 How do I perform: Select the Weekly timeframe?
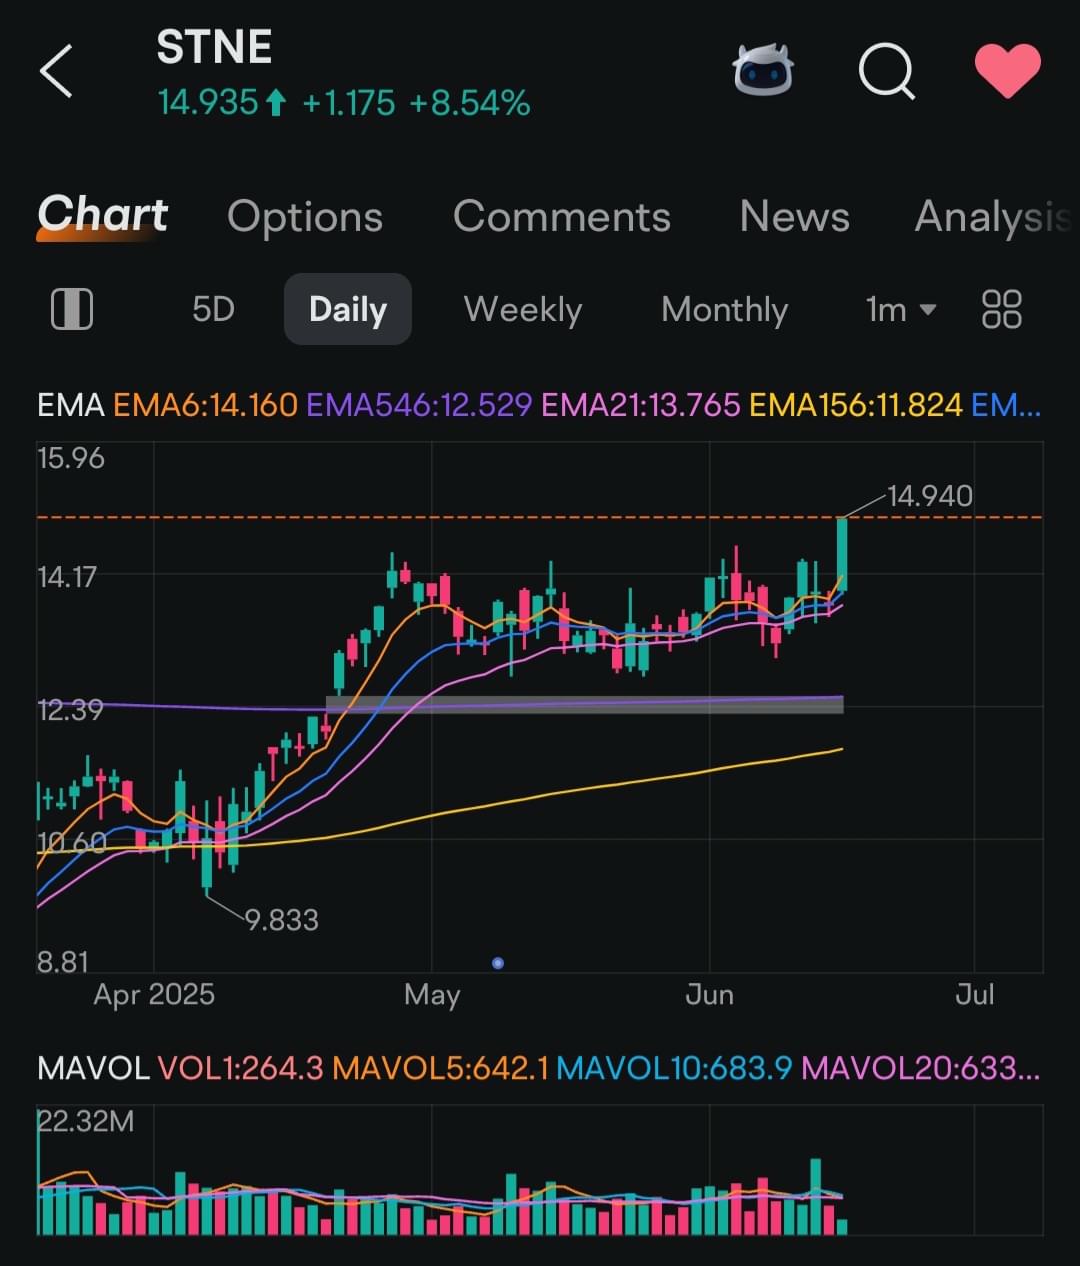(522, 309)
